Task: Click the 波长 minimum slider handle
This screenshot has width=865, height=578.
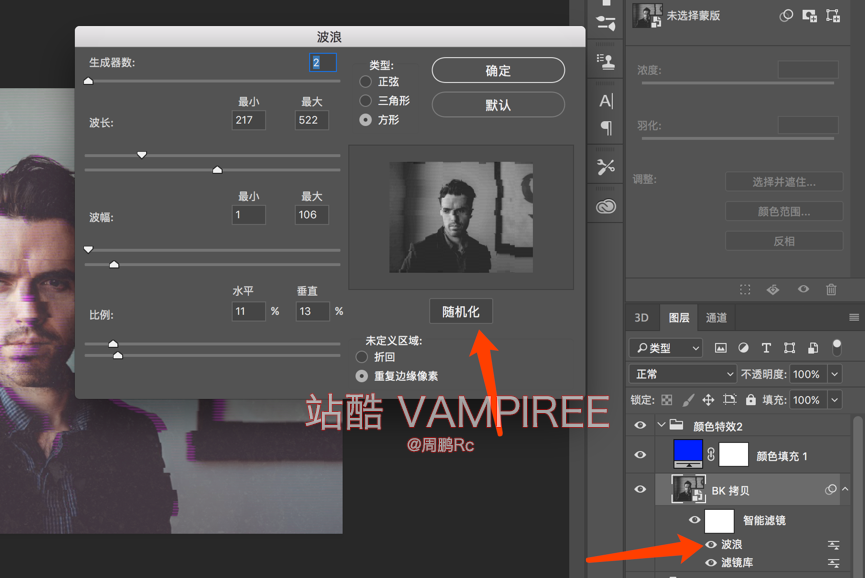Action: pyautogui.click(x=142, y=155)
